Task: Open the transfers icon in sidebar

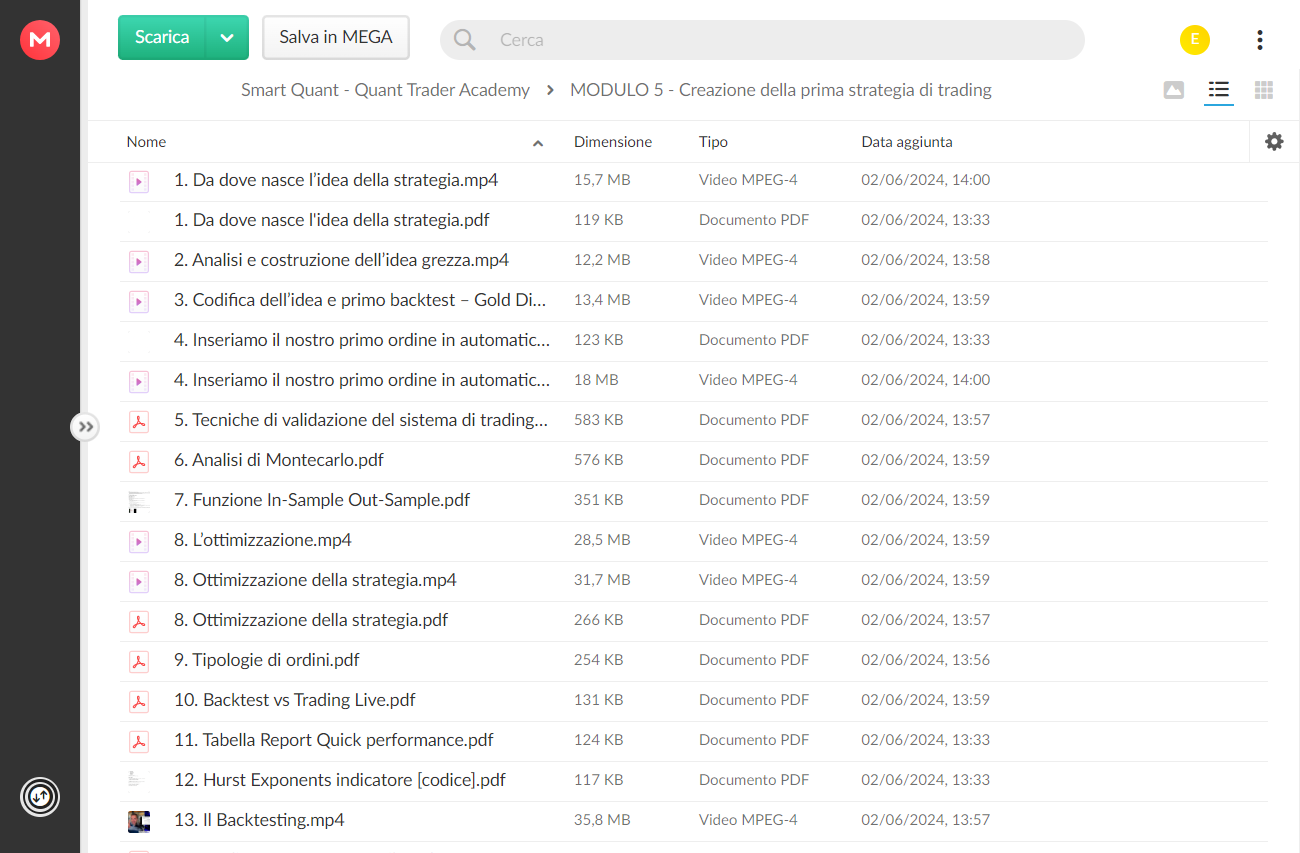Action: pos(40,797)
